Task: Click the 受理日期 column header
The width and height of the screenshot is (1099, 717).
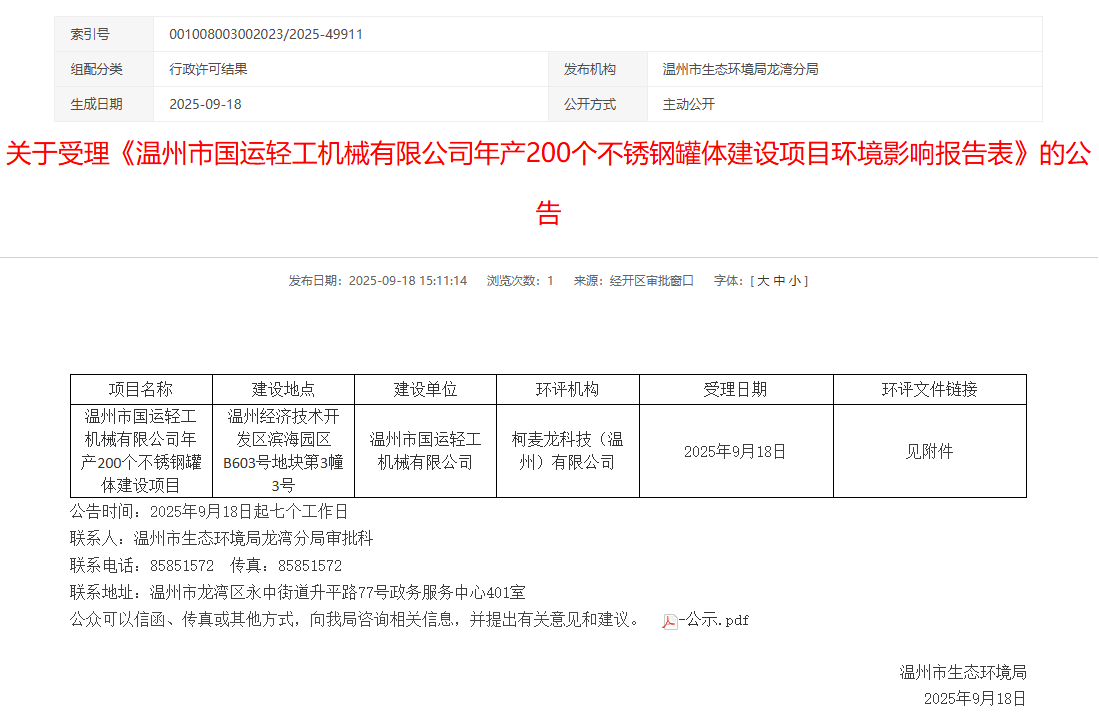Action: [735, 389]
